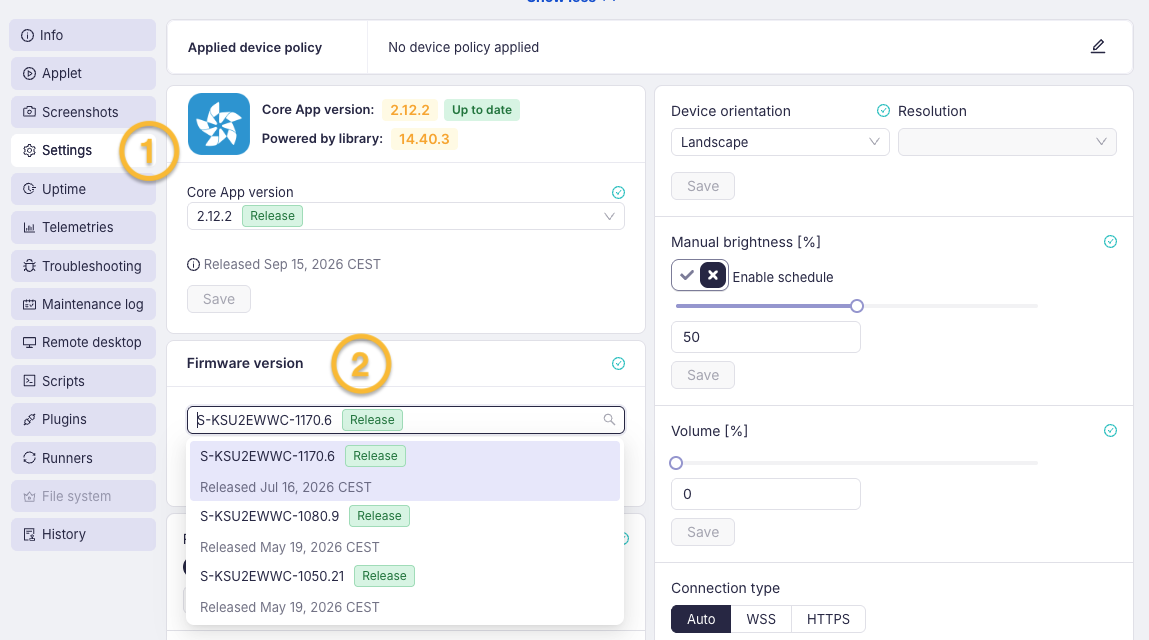
Task: Open the Remote desktop section
Action: tap(84, 342)
